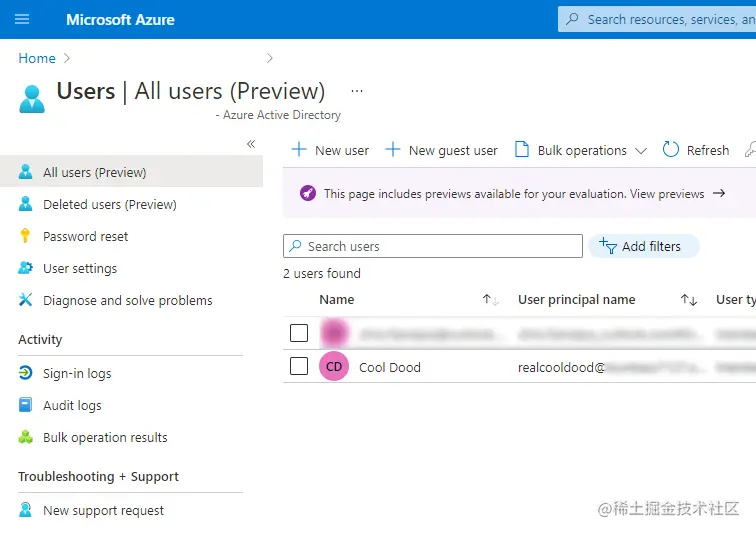Click the magnifier in Search users box
Screen dimensions: 756x534
[295, 246]
